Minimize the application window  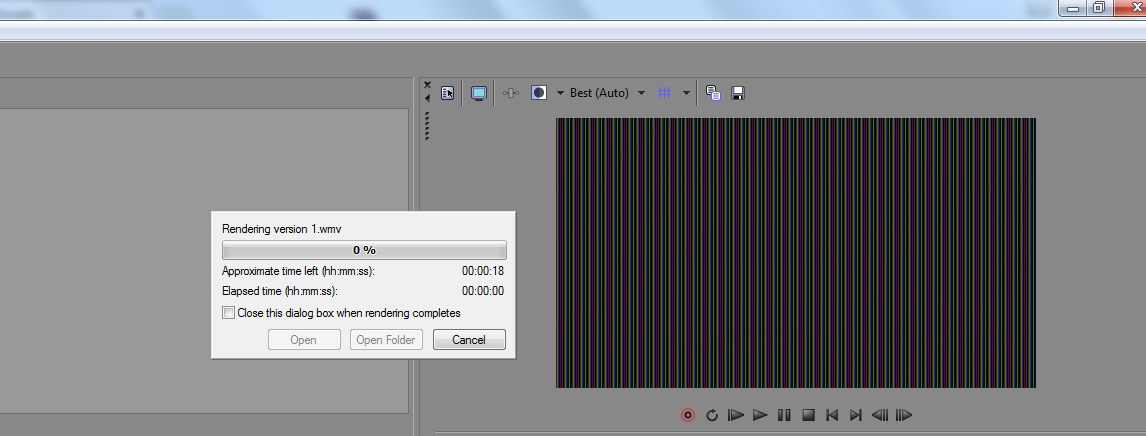coord(1073,8)
